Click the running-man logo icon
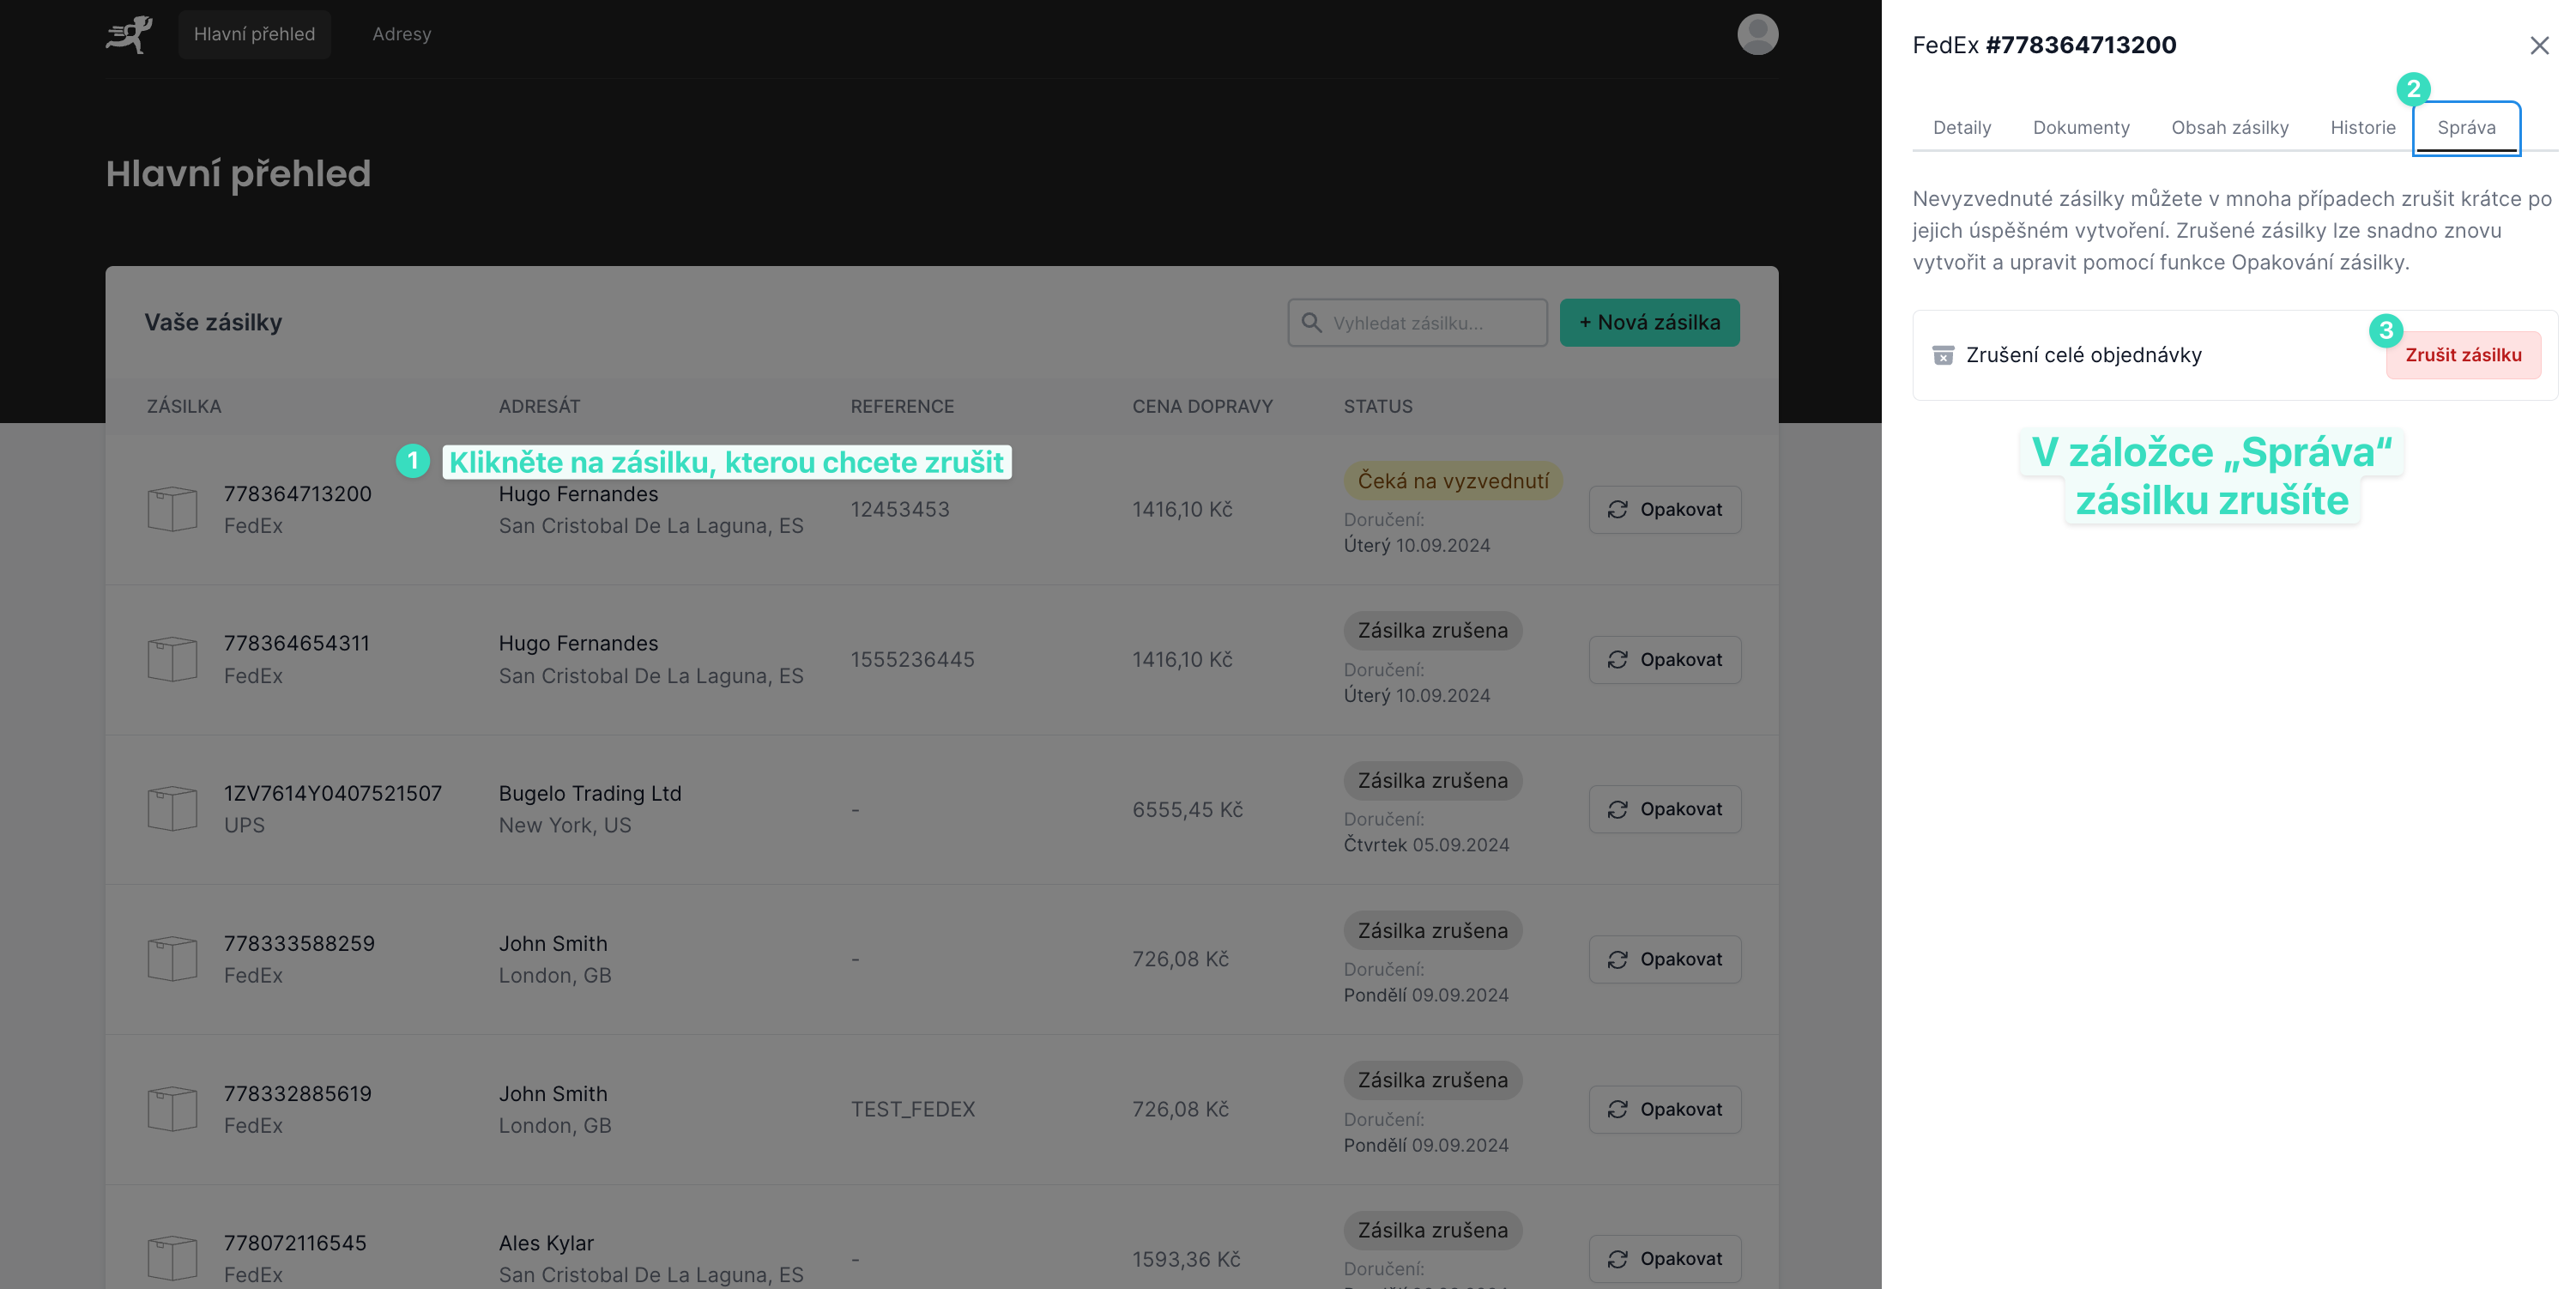 [129, 34]
